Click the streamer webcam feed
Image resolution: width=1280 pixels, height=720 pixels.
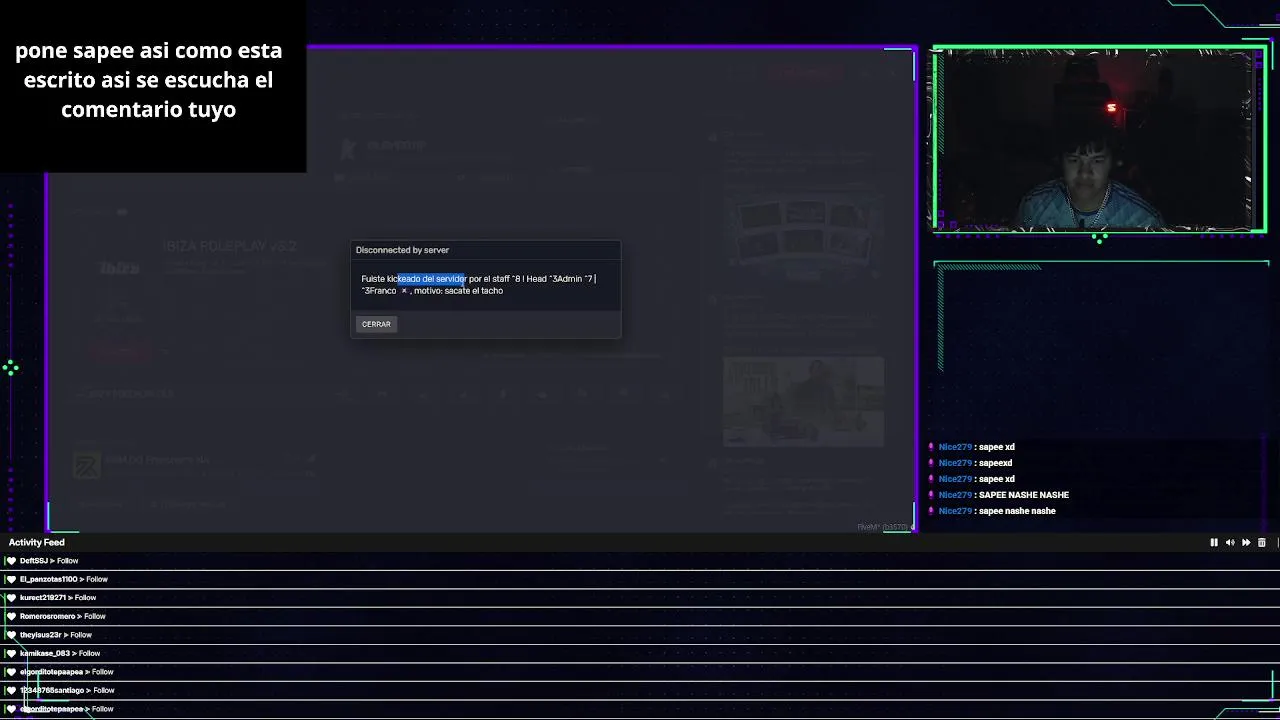coord(1098,139)
